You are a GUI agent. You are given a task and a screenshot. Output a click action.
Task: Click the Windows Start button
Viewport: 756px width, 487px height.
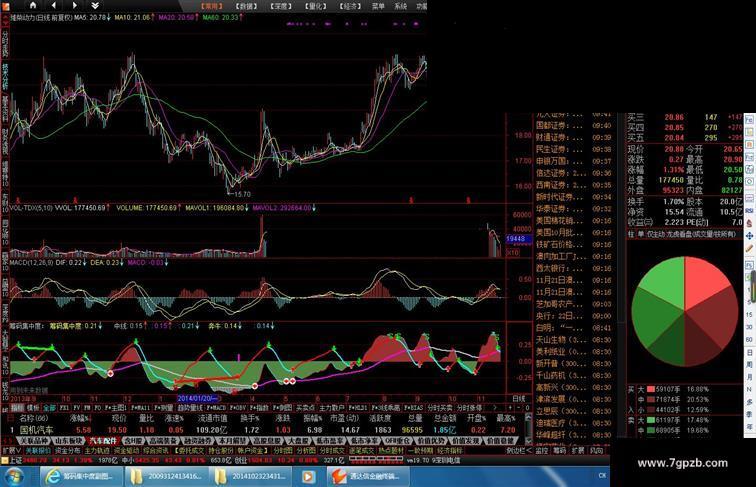13,477
